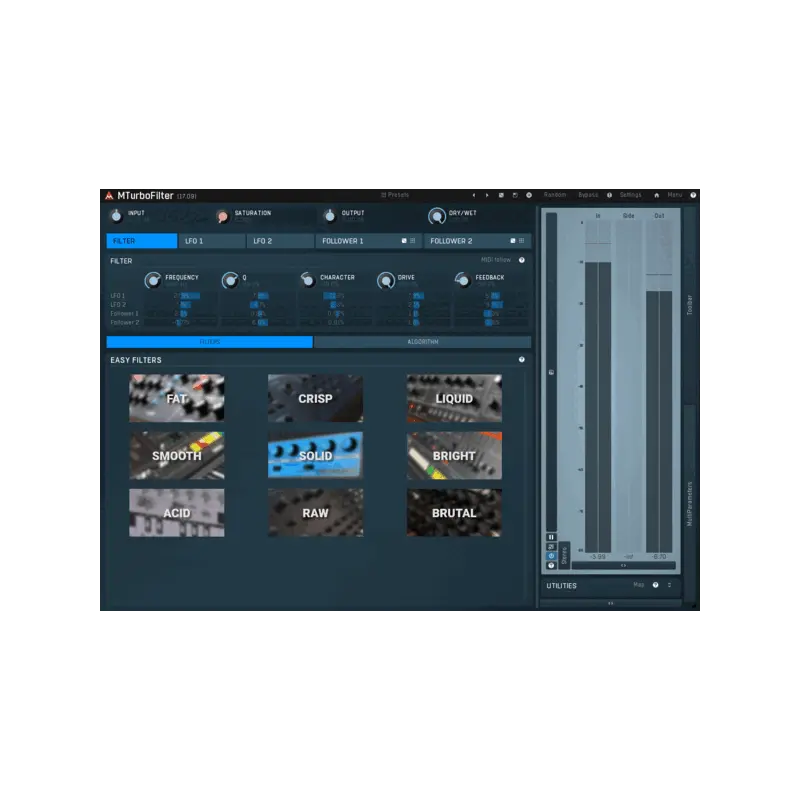Click the Drive knob
Viewport: 800px width, 800px height.
pos(385,281)
